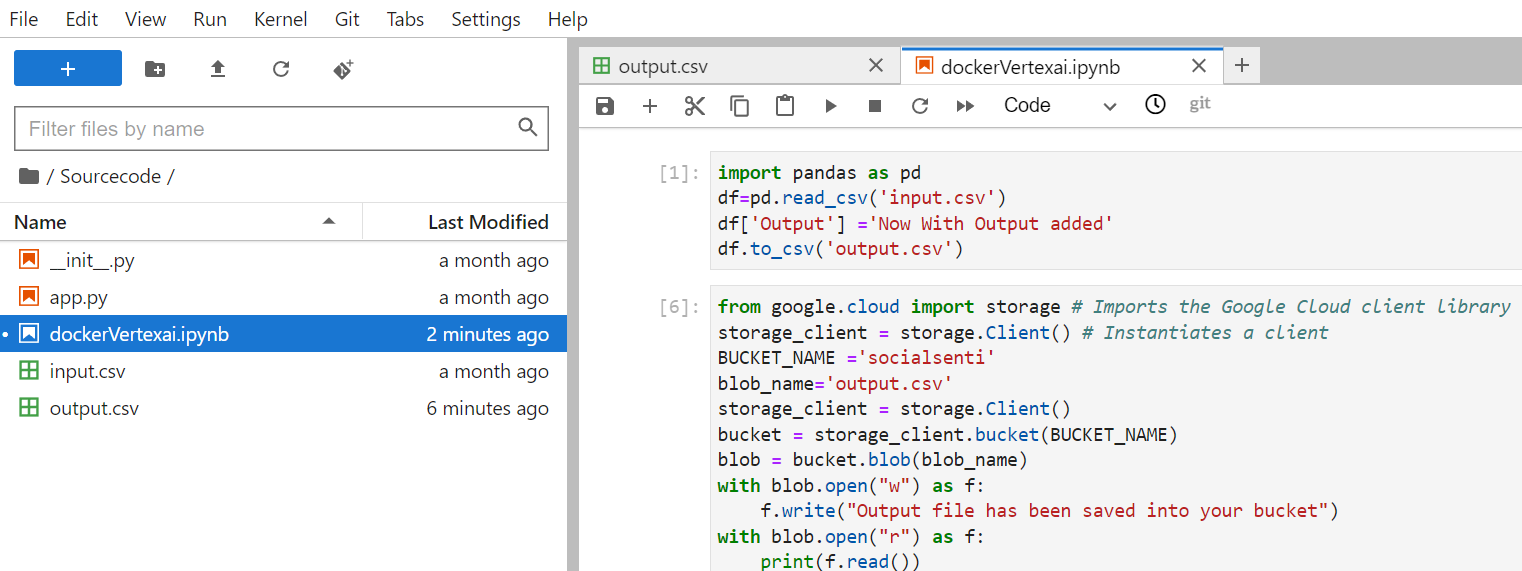Run the selected cell
Image resolution: width=1522 pixels, height=571 pixels.
[x=830, y=106]
